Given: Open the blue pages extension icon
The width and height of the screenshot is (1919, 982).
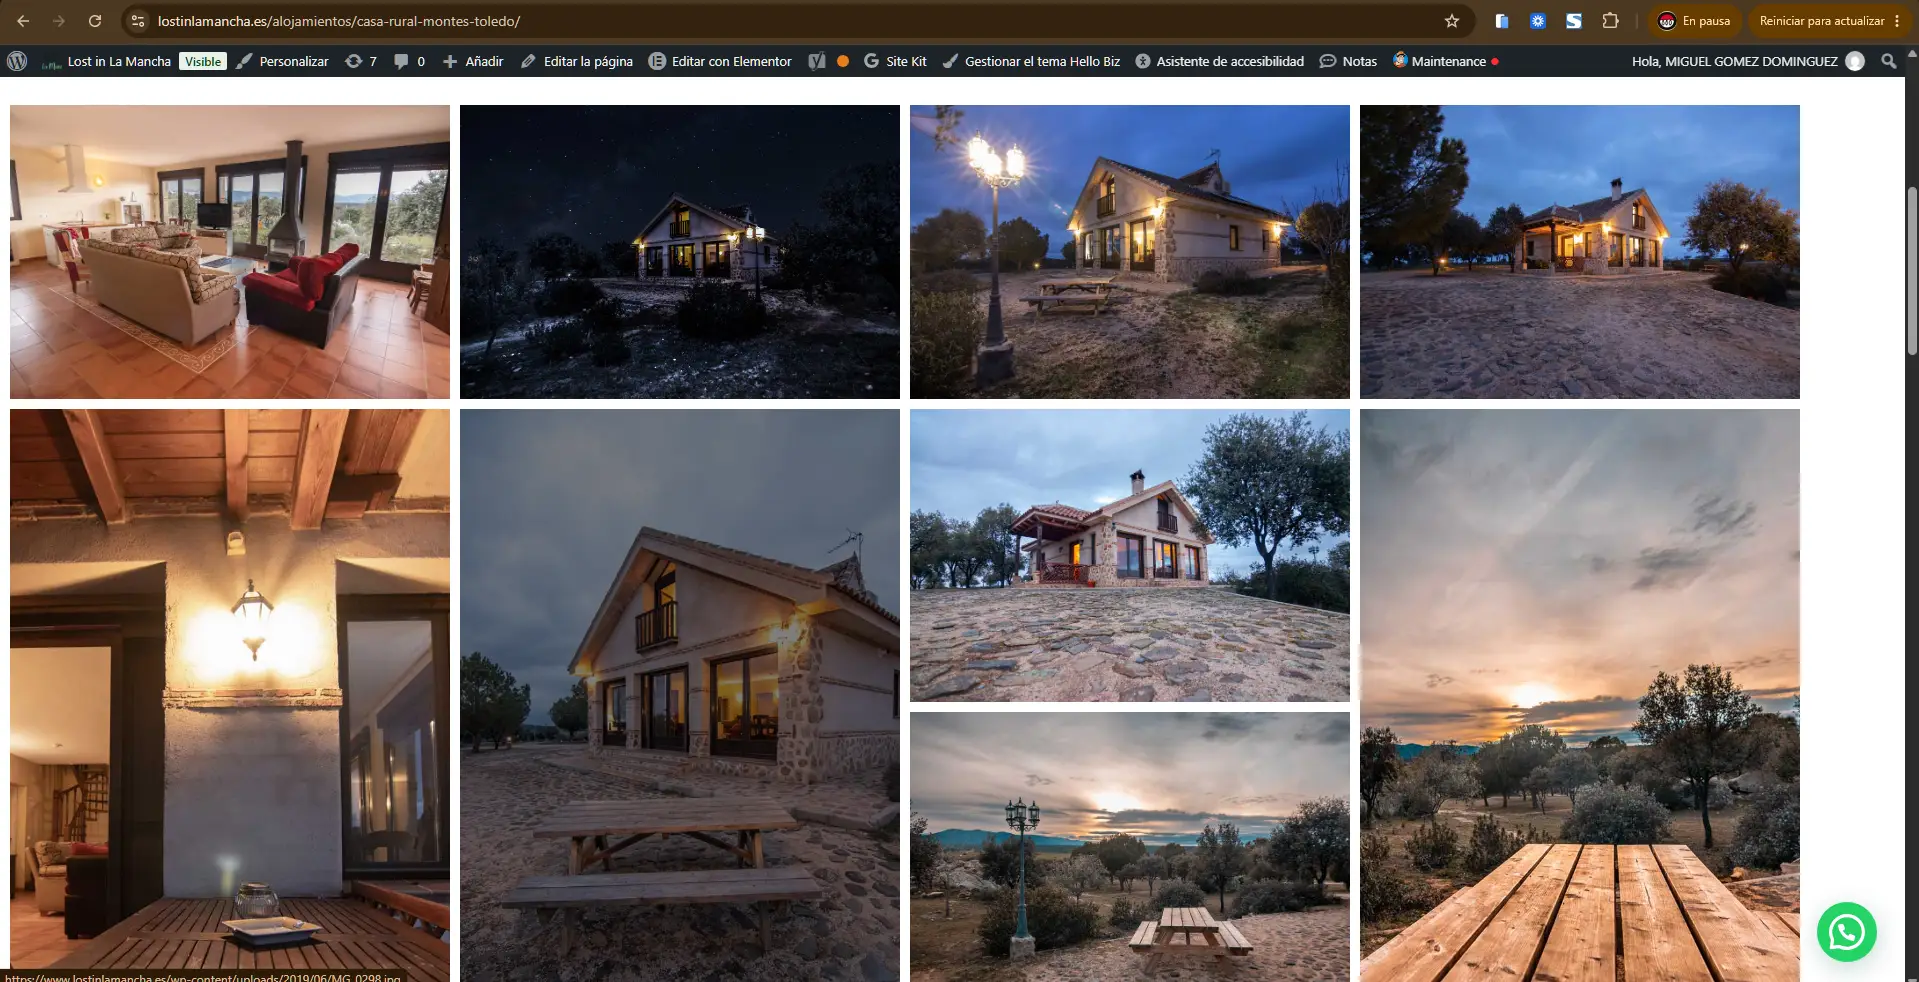Looking at the screenshot, I should pos(1502,21).
